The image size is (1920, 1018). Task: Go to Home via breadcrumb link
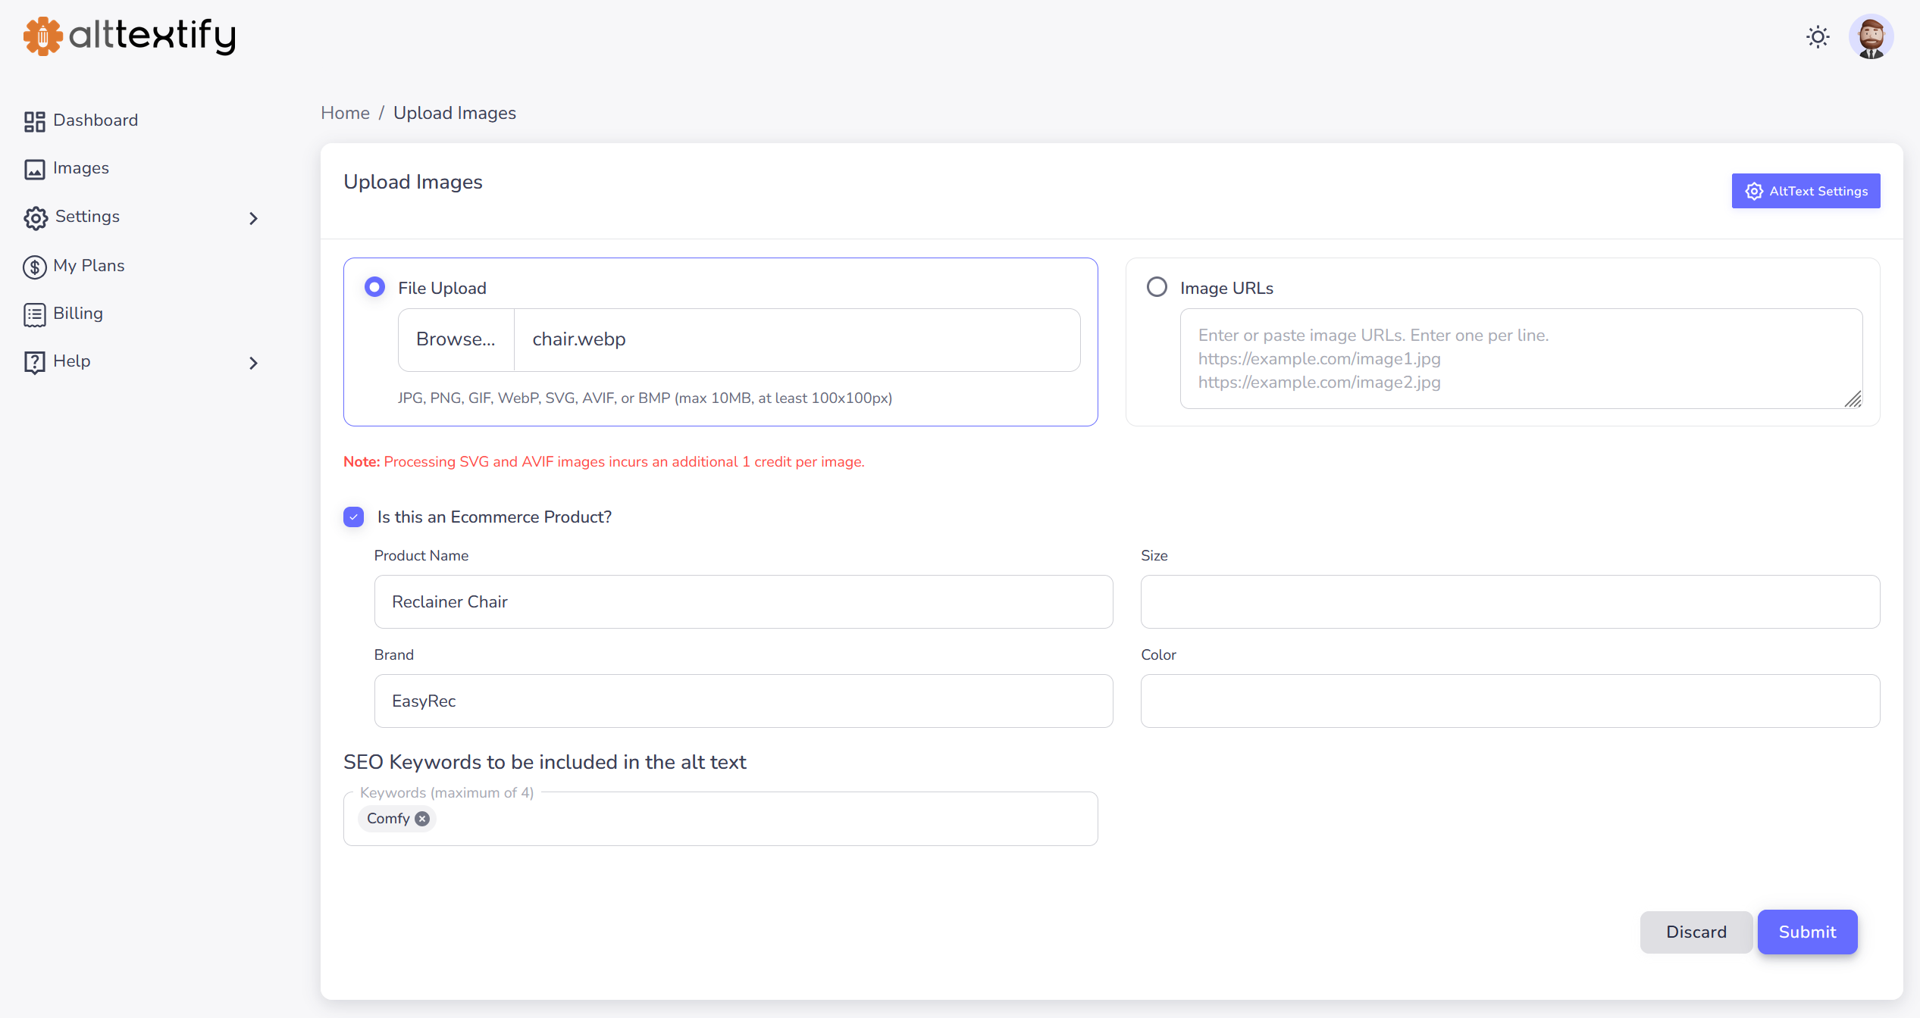tap(345, 113)
